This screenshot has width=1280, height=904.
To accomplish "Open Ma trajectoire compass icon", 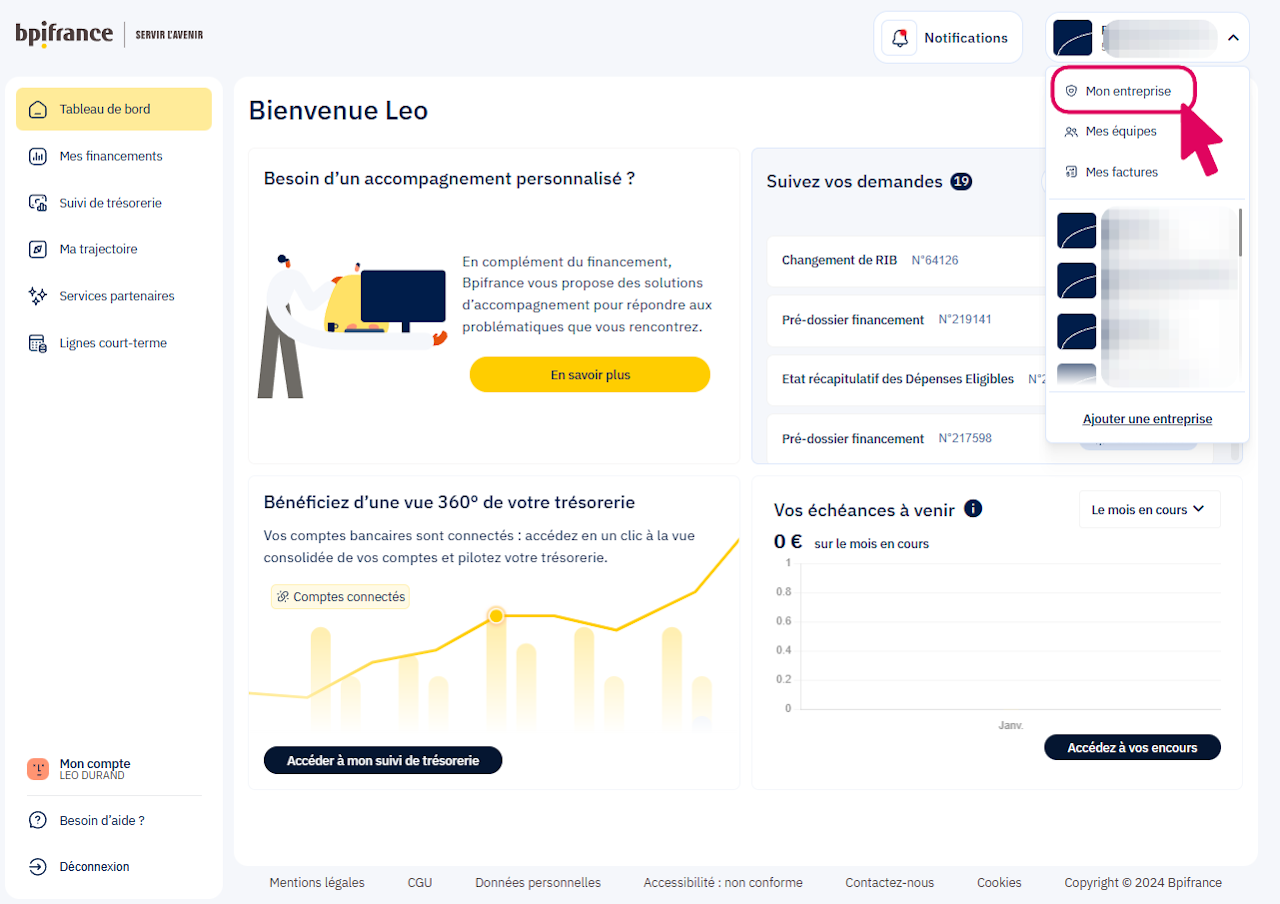I will tap(38, 249).
